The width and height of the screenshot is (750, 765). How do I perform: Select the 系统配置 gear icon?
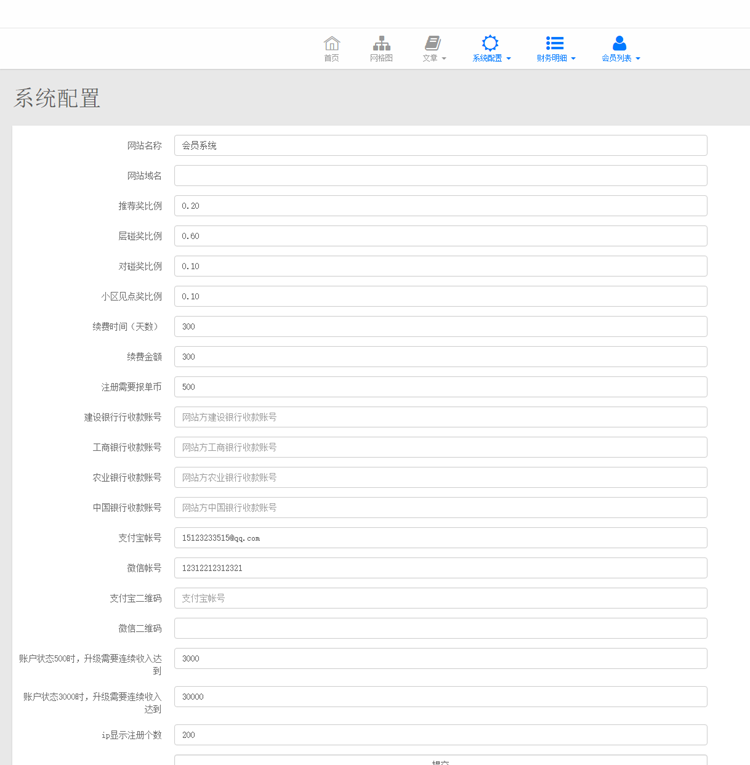tap(490, 43)
